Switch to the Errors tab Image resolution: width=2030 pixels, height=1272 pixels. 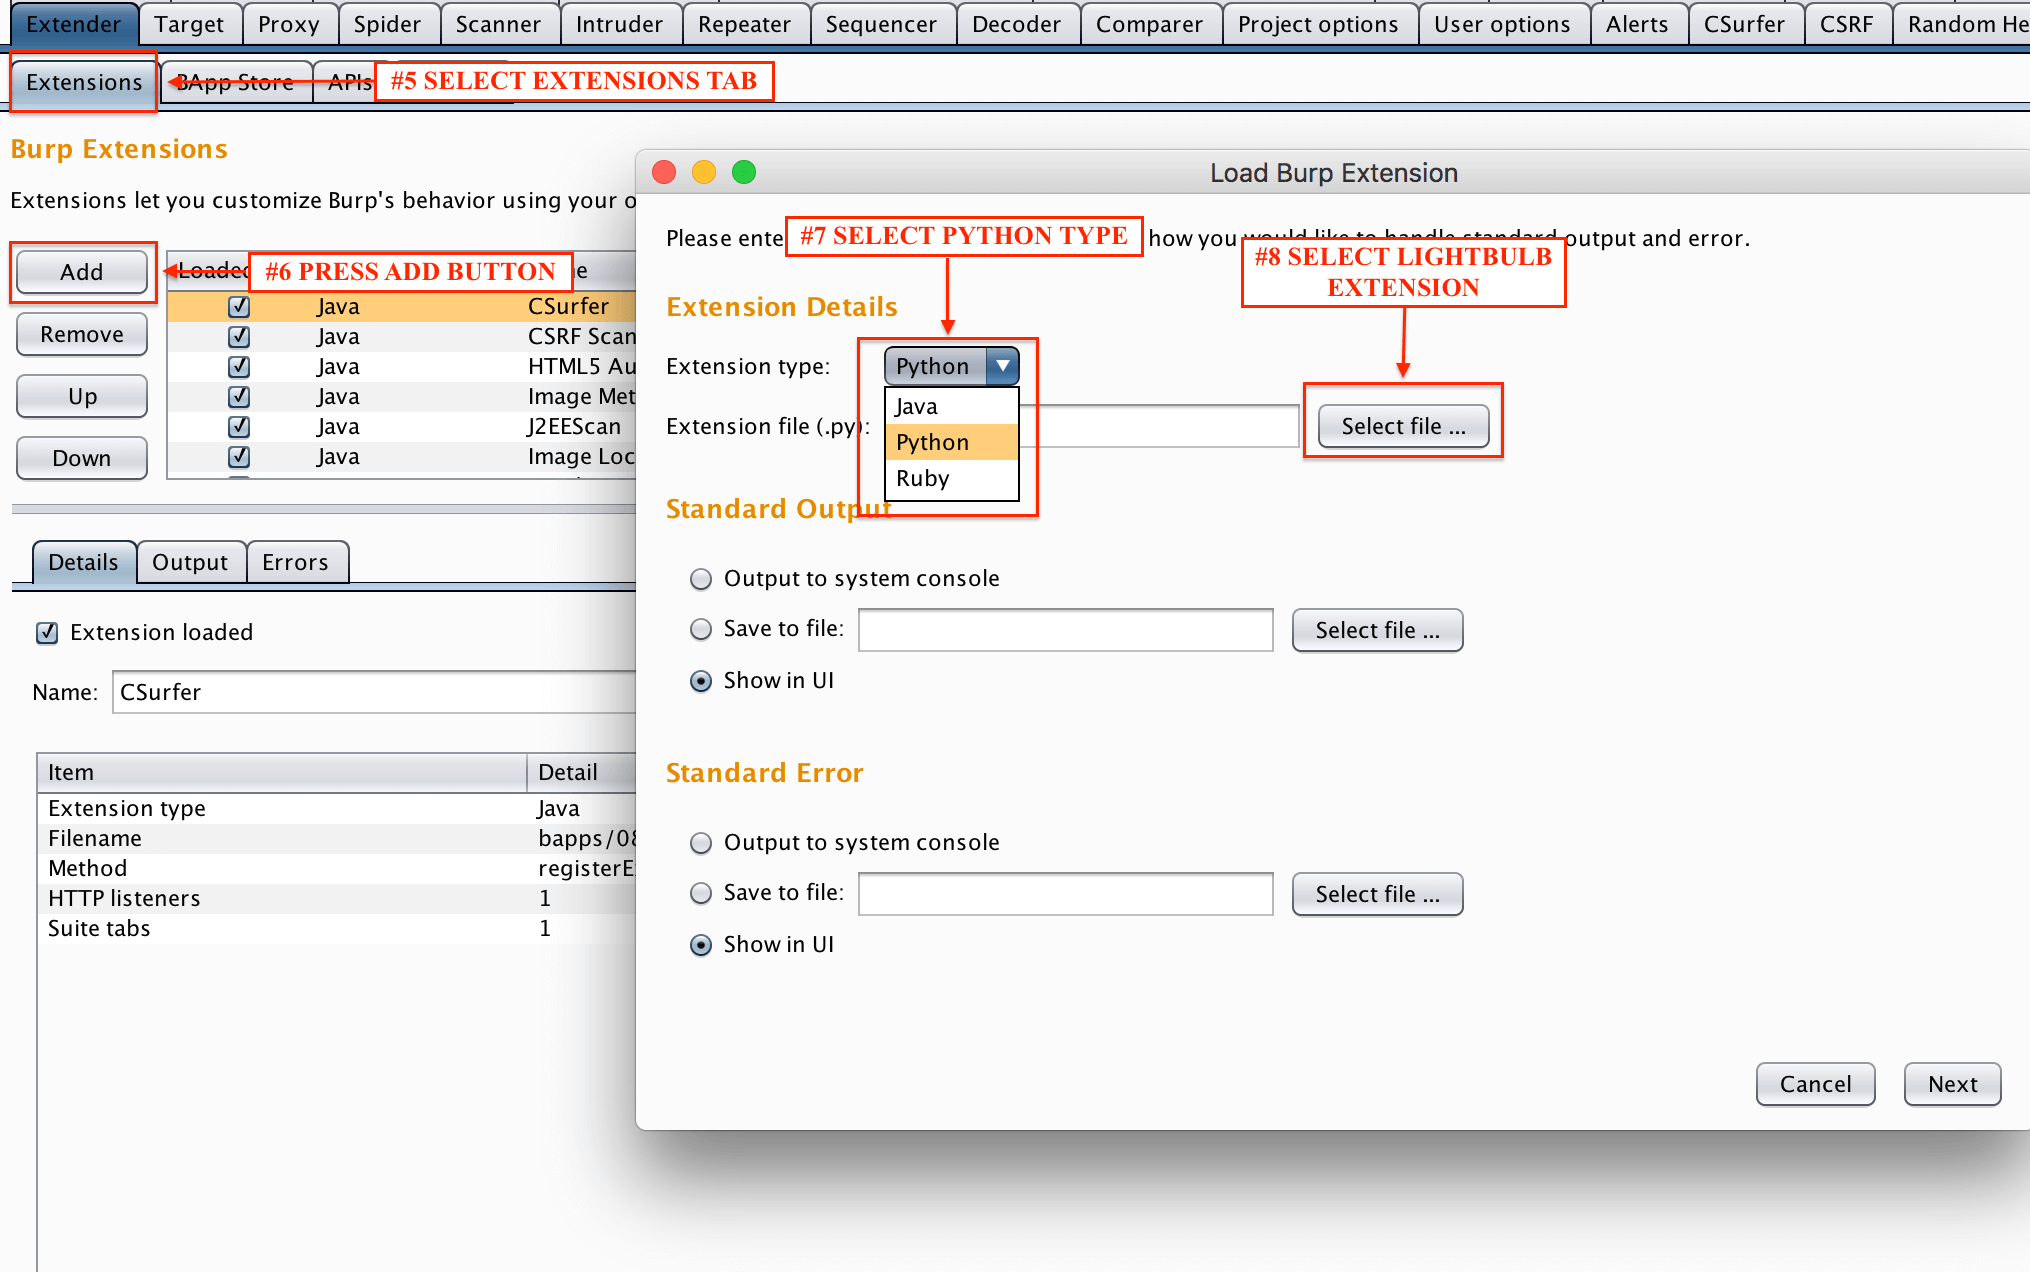295,562
